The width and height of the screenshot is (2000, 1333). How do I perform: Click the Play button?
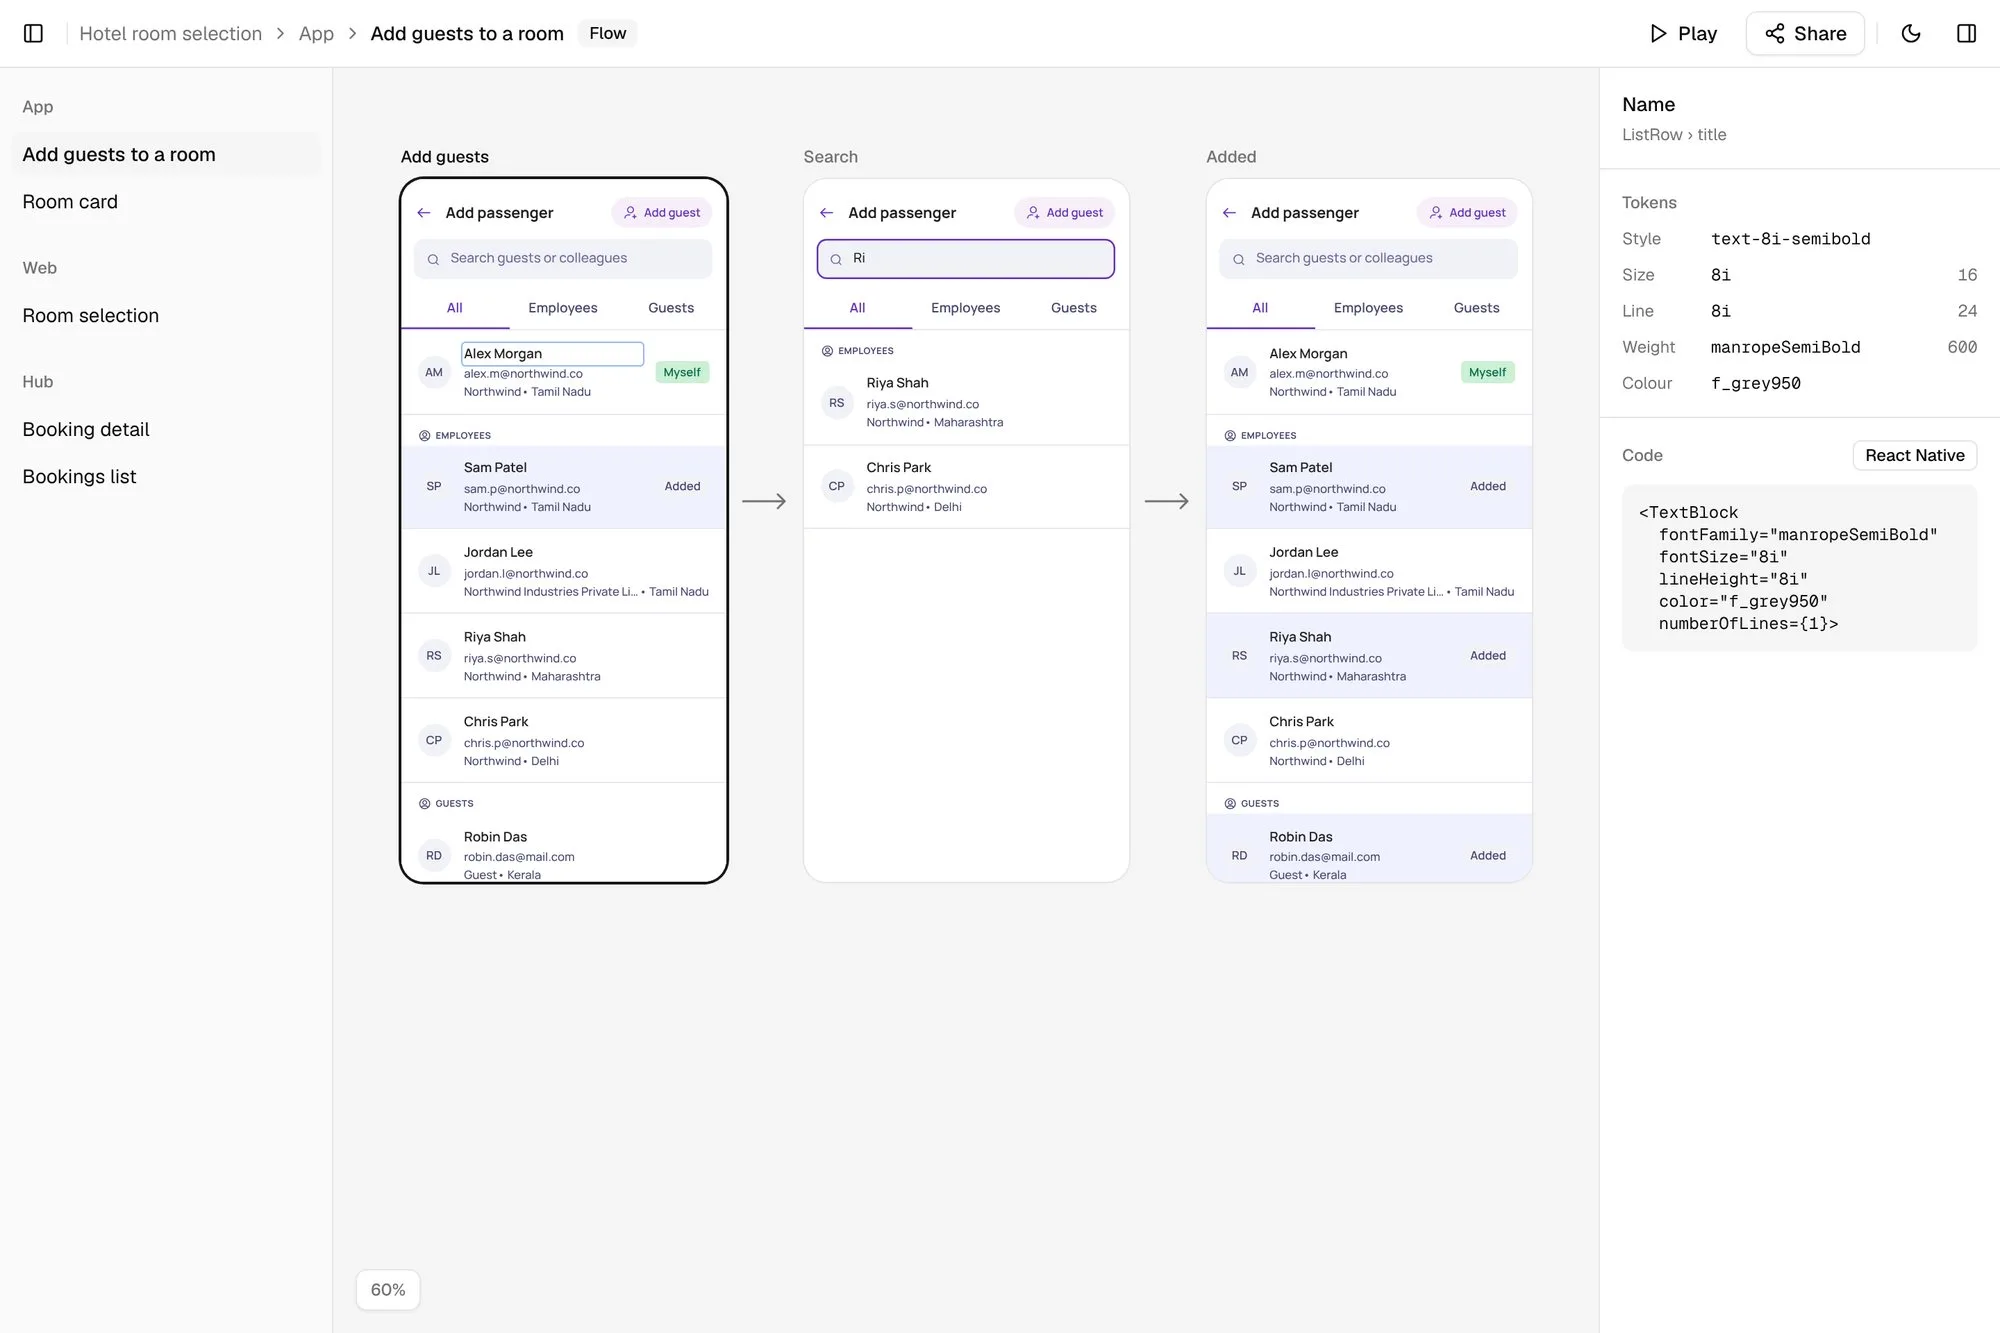[1683, 33]
